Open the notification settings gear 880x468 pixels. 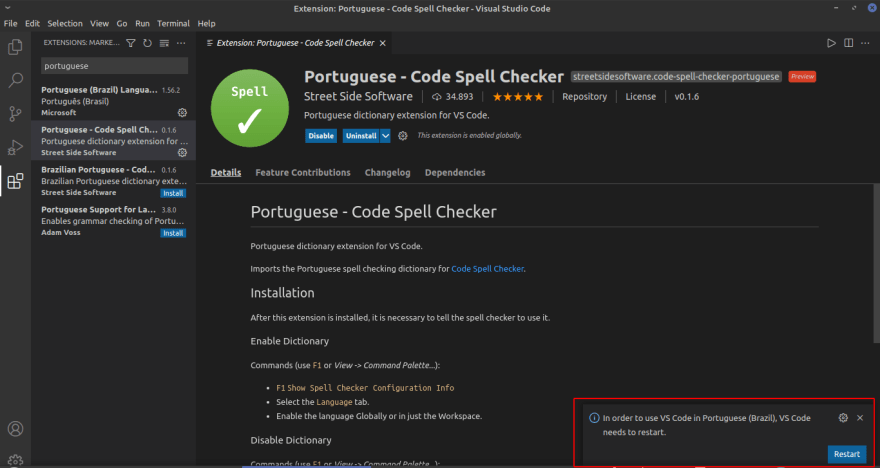843,417
